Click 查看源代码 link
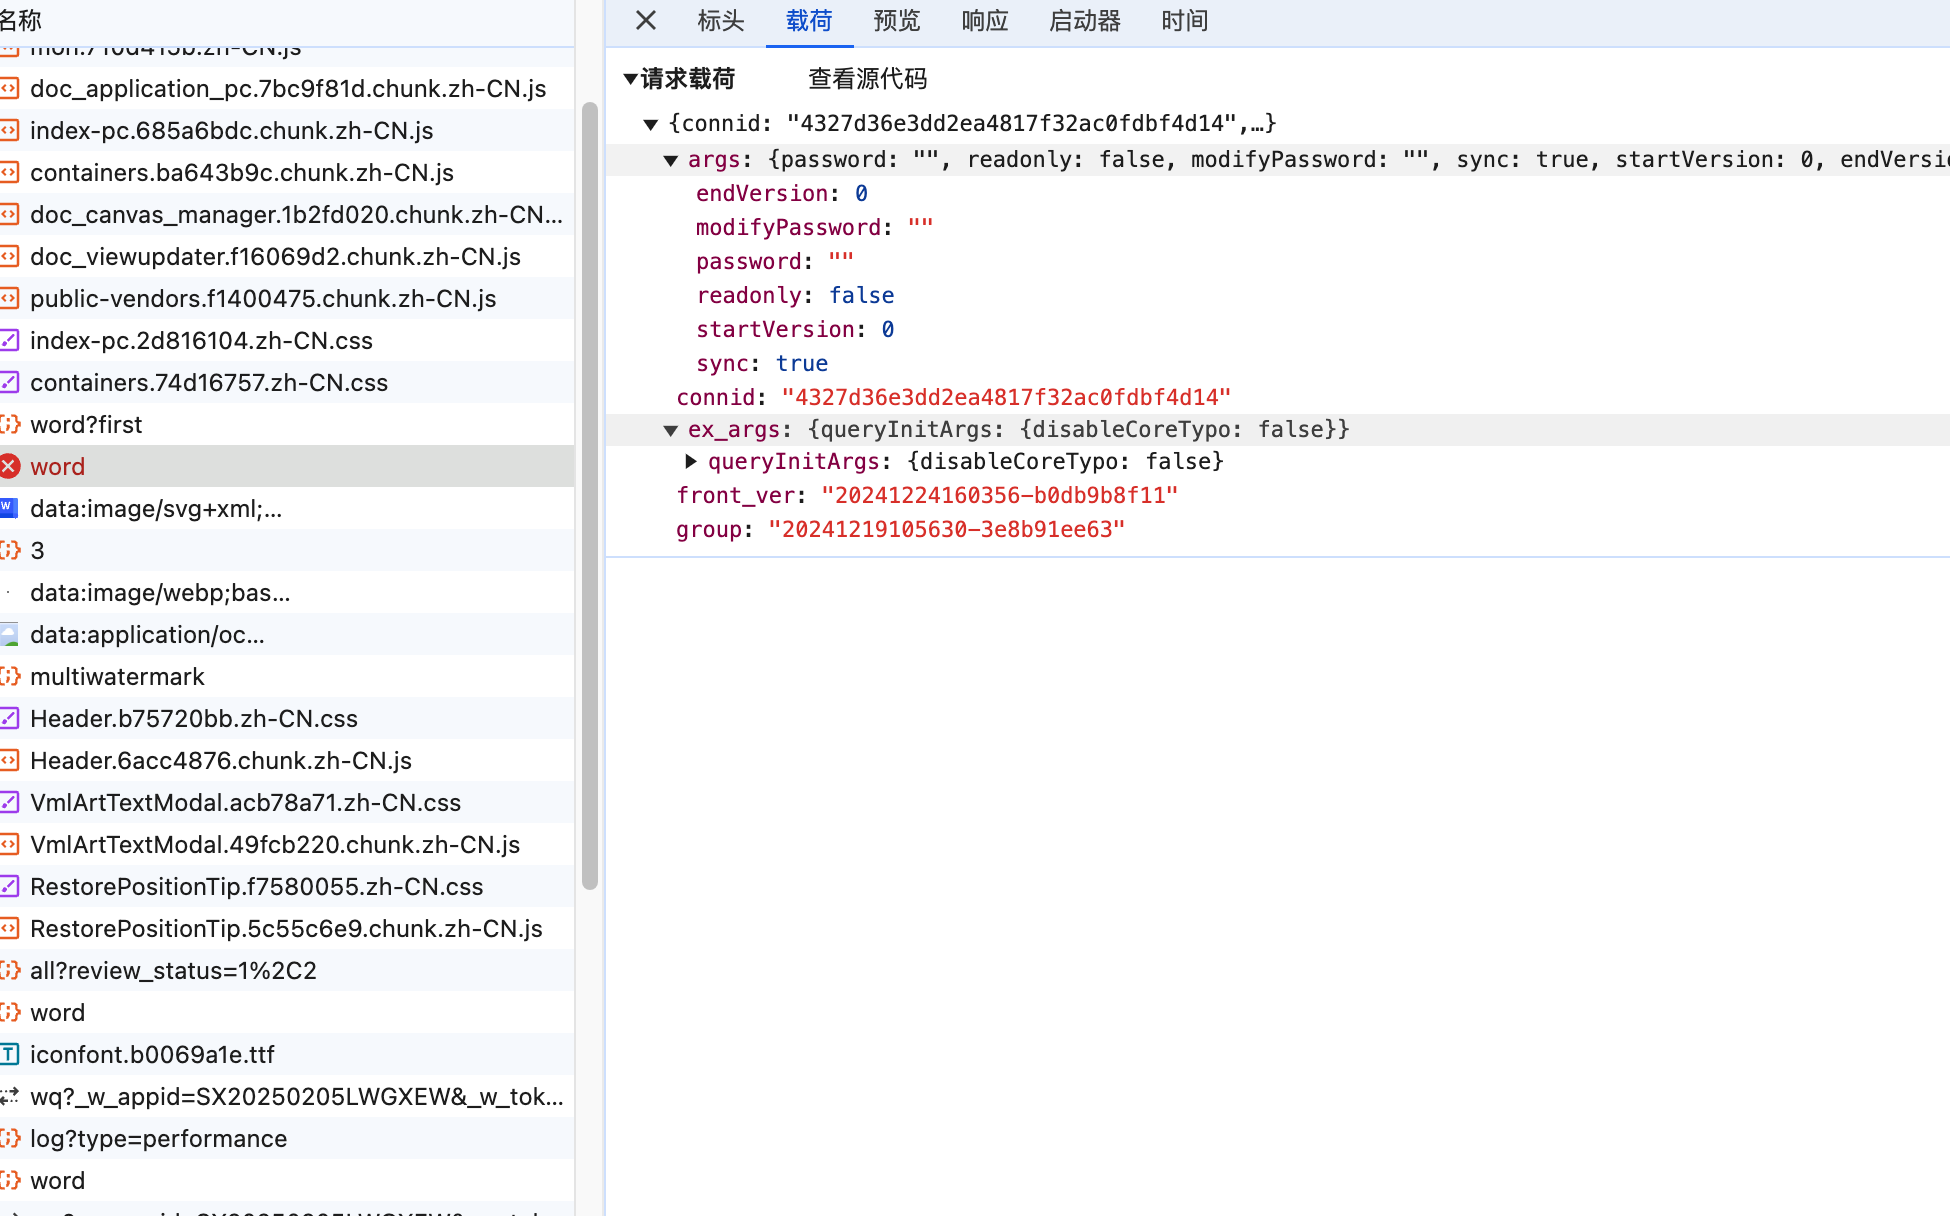Screen dimensions: 1950x1216 (x=867, y=79)
